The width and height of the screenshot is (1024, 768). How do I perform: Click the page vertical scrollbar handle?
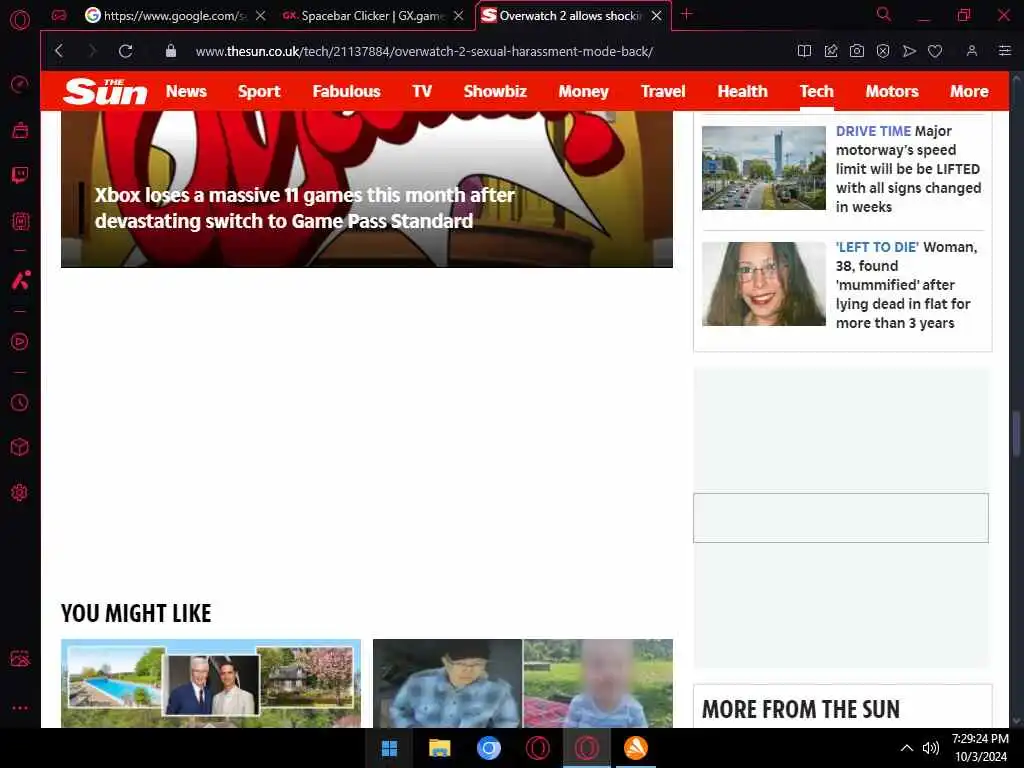click(1016, 434)
